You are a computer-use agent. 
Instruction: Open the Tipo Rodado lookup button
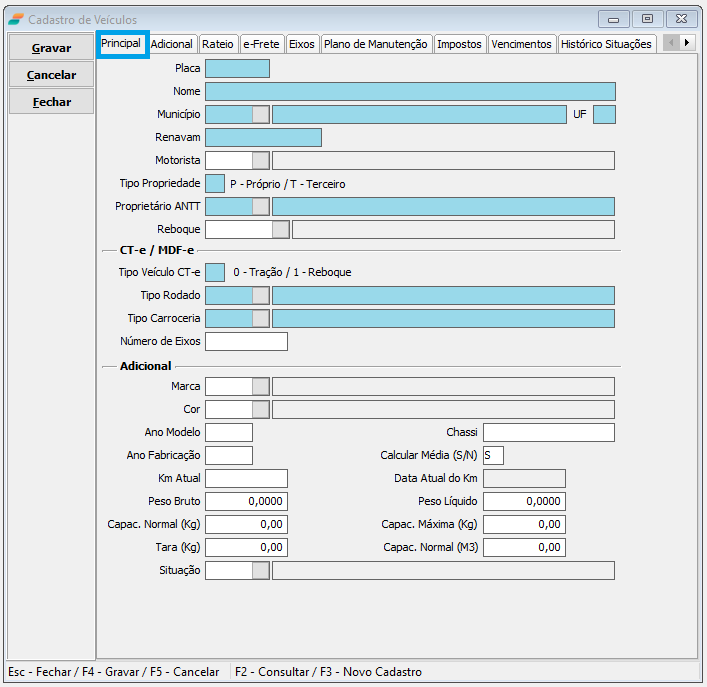261,295
